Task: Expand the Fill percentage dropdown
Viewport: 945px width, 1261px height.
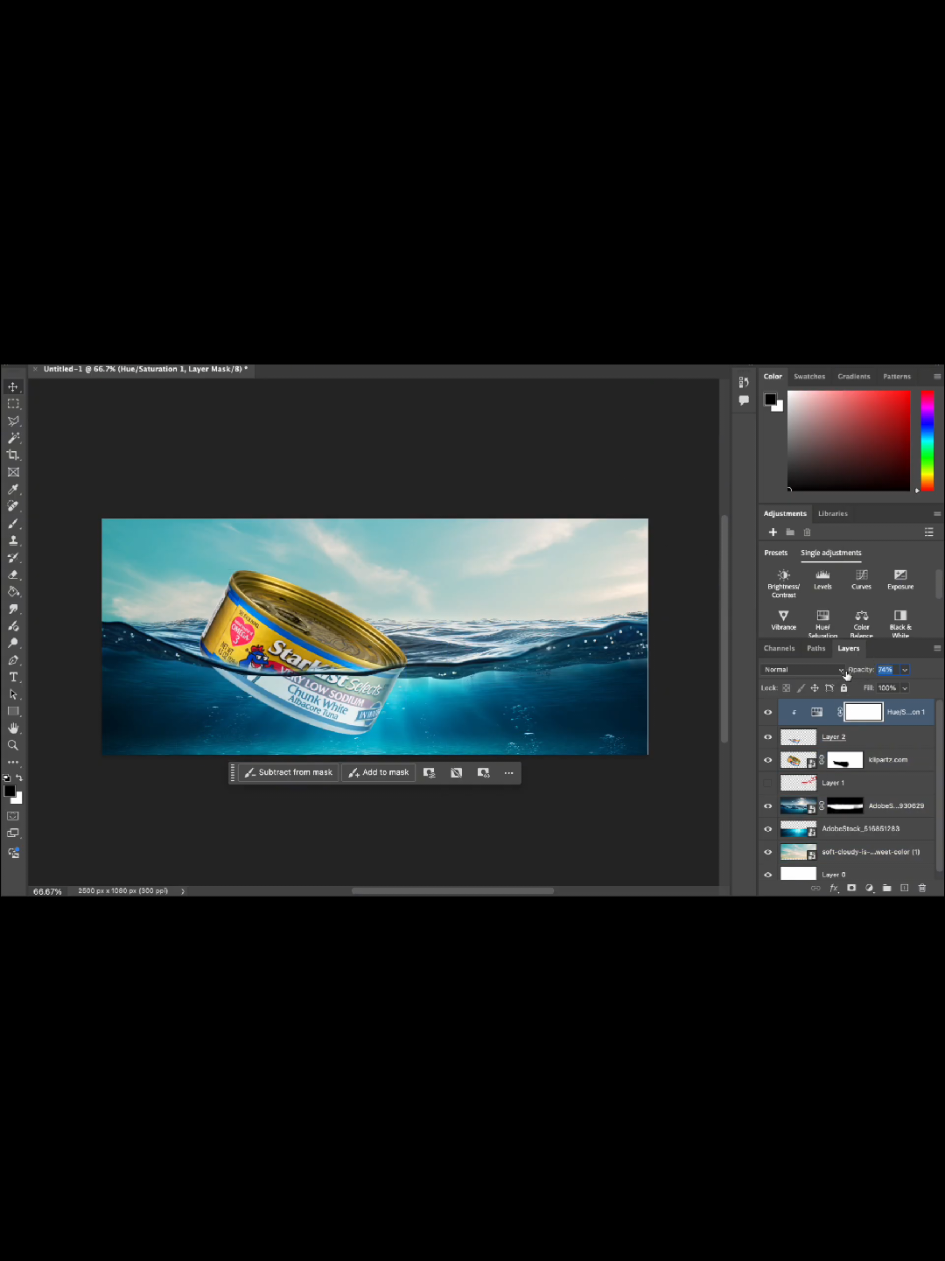Action: pyautogui.click(x=905, y=688)
